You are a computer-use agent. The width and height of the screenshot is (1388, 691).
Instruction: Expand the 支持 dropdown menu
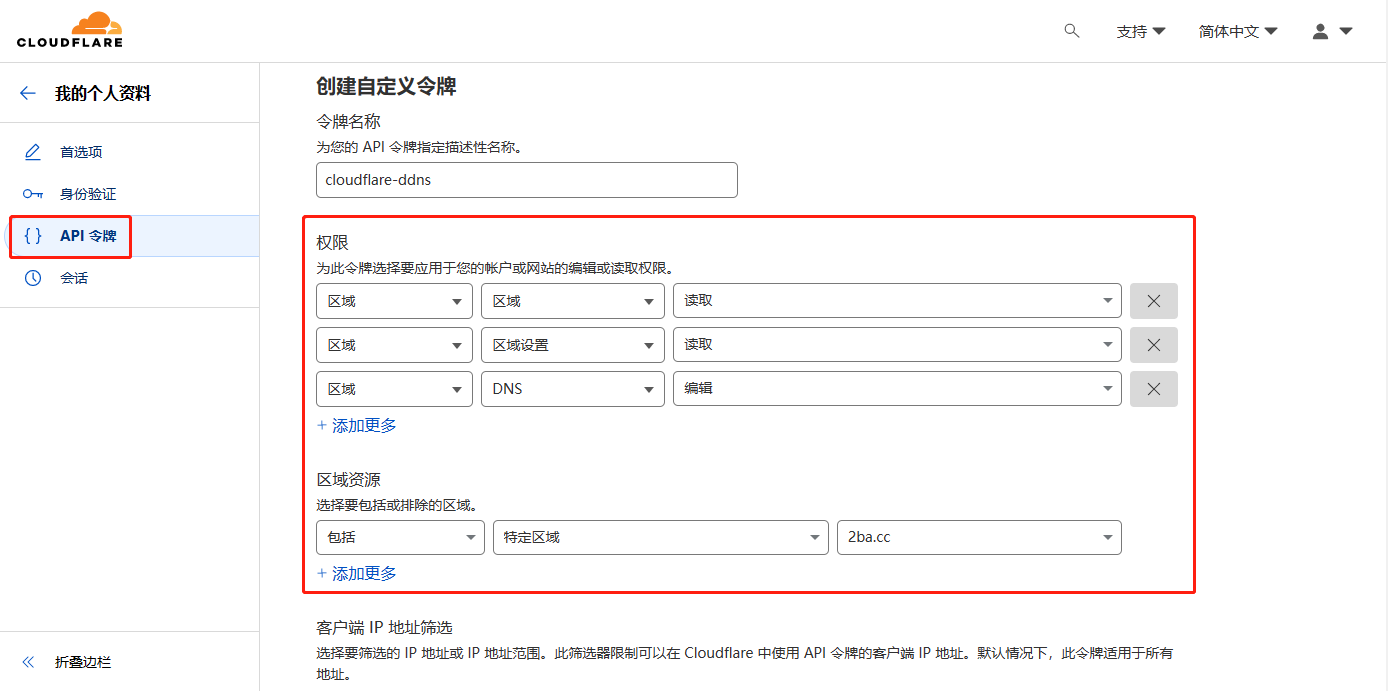[1140, 31]
